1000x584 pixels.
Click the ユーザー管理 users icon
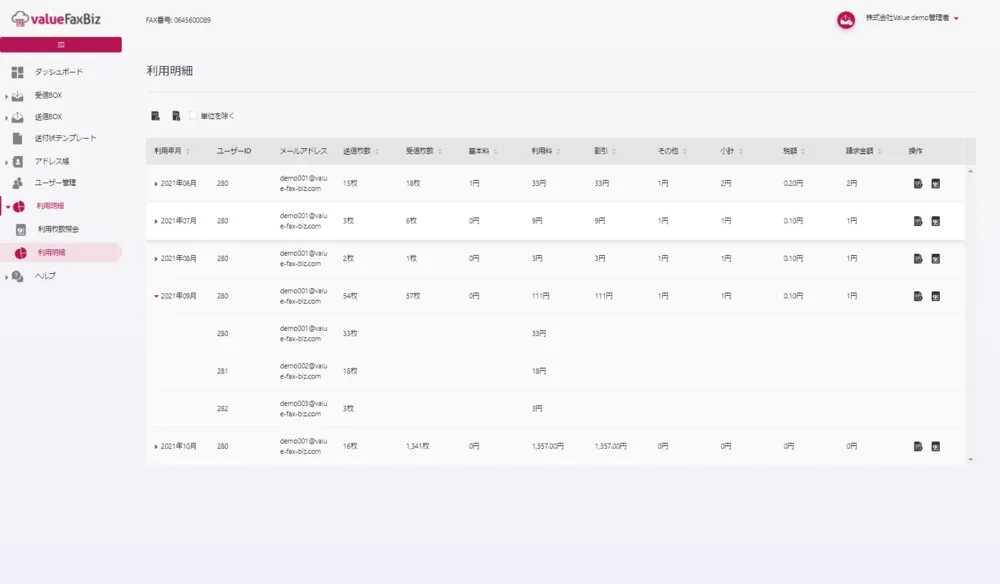(18, 183)
